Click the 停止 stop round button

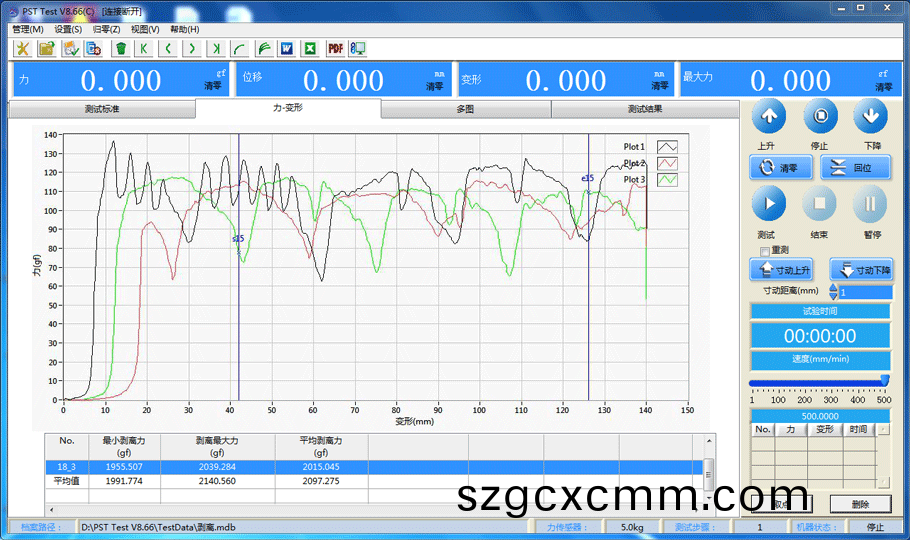click(x=819, y=116)
